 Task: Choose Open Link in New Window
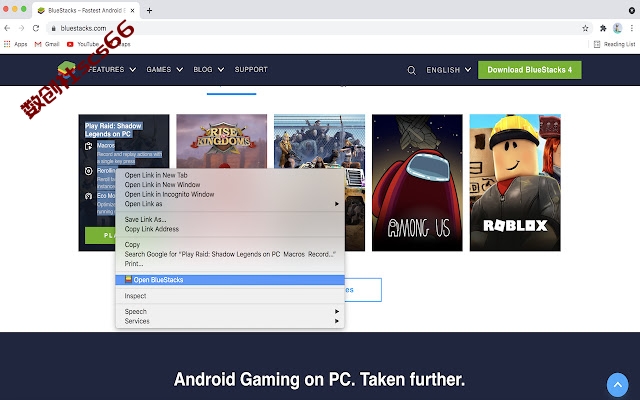(230, 184)
